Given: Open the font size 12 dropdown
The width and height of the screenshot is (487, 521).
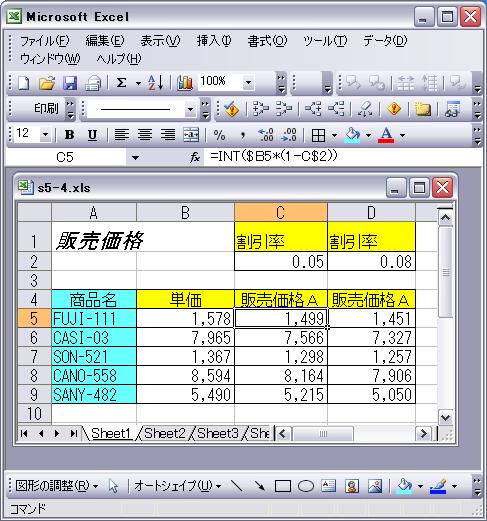Looking at the screenshot, I should (x=45, y=135).
